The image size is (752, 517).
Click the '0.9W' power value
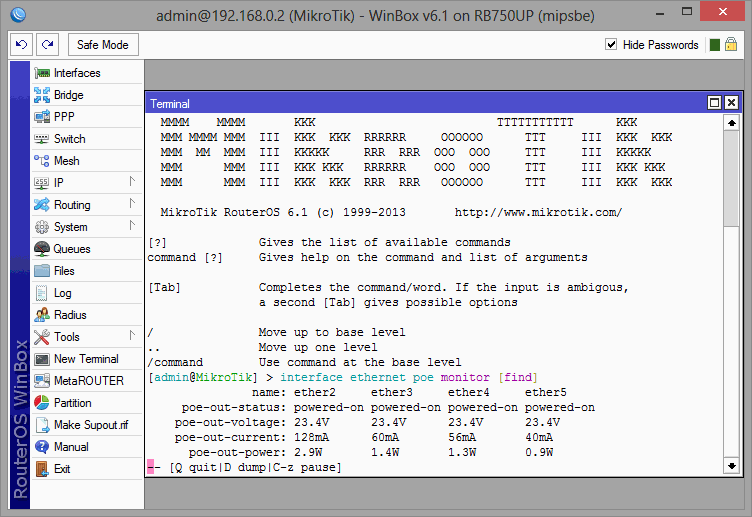(539, 452)
